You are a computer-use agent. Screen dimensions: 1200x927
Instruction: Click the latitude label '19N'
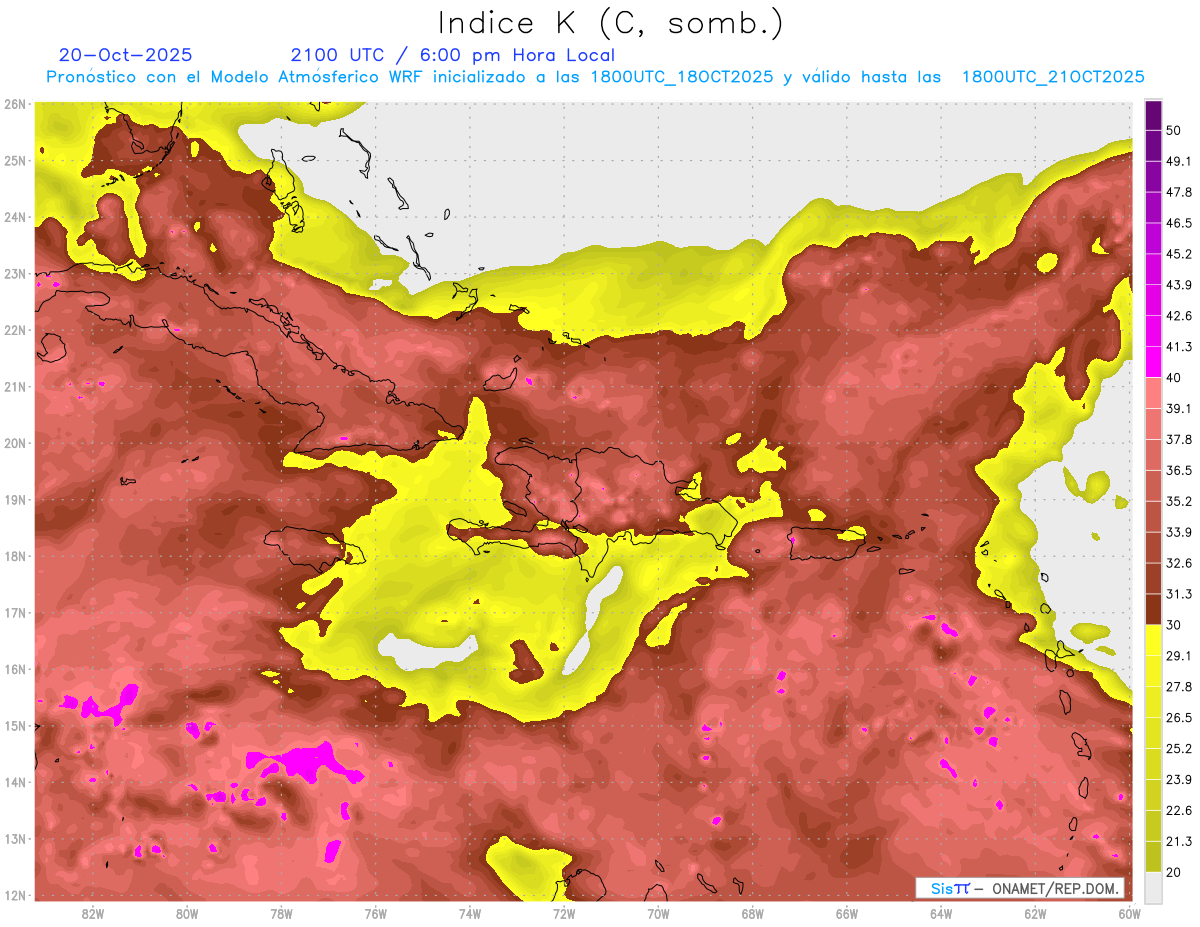pos(15,500)
